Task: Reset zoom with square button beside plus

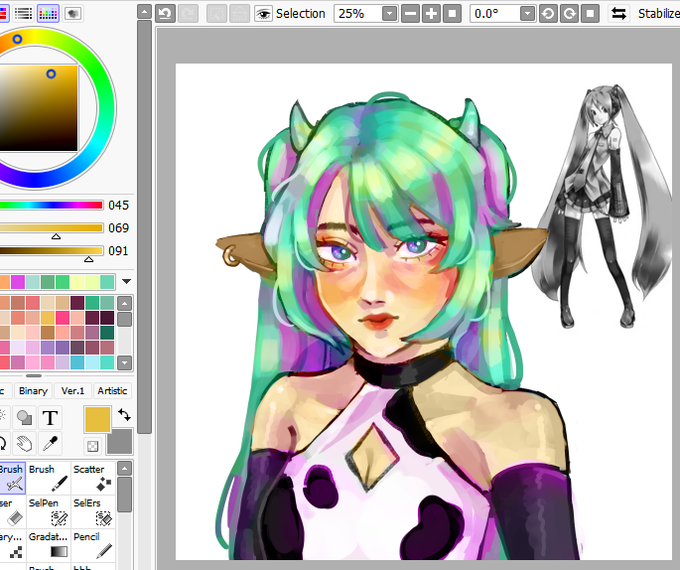Action: pyautogui.click(x=452, y=14)
